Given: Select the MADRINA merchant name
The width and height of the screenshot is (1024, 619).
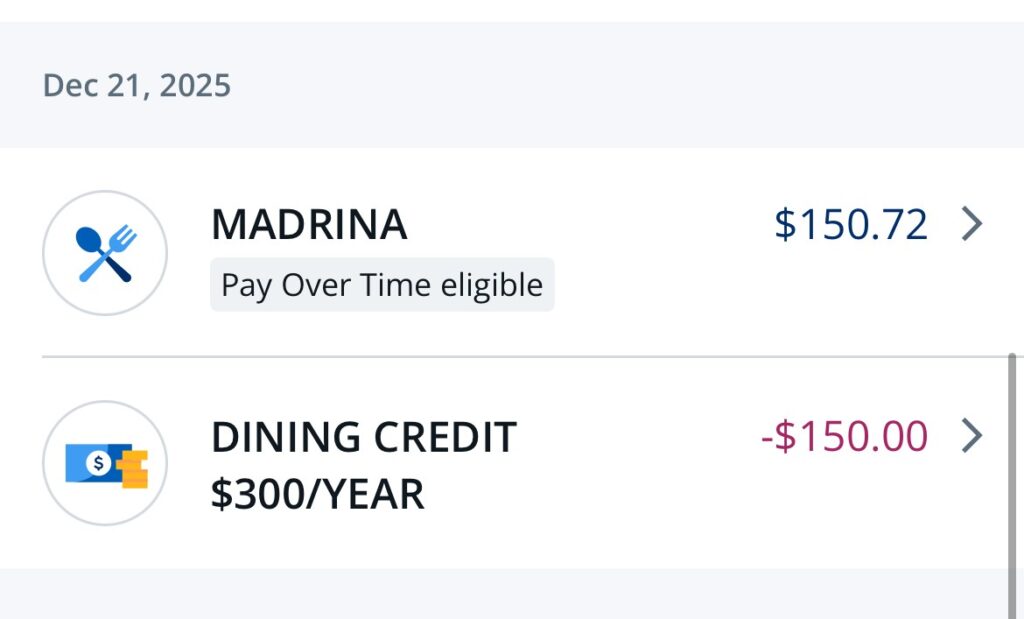Looking at the screenshot, I should click(309, 225).
